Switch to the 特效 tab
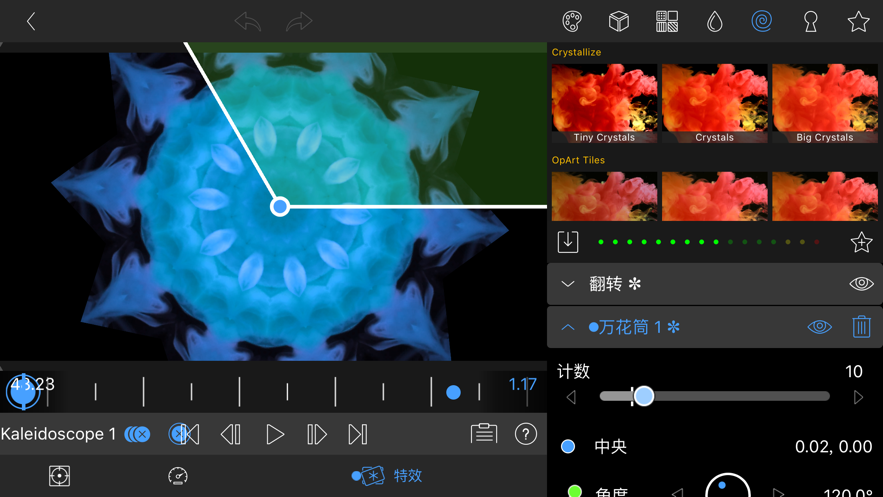Screen dimensions: 883x497 [388, 476]
